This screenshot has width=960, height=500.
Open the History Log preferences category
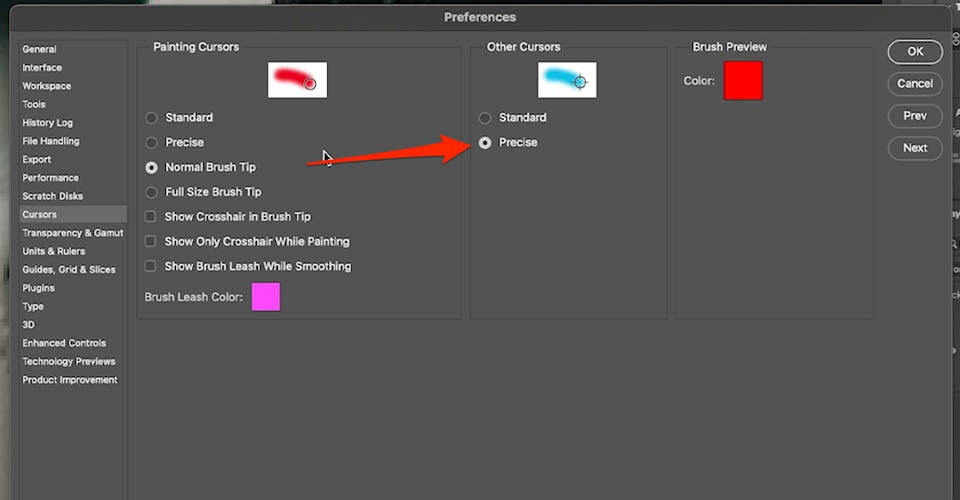coord(47,122)
